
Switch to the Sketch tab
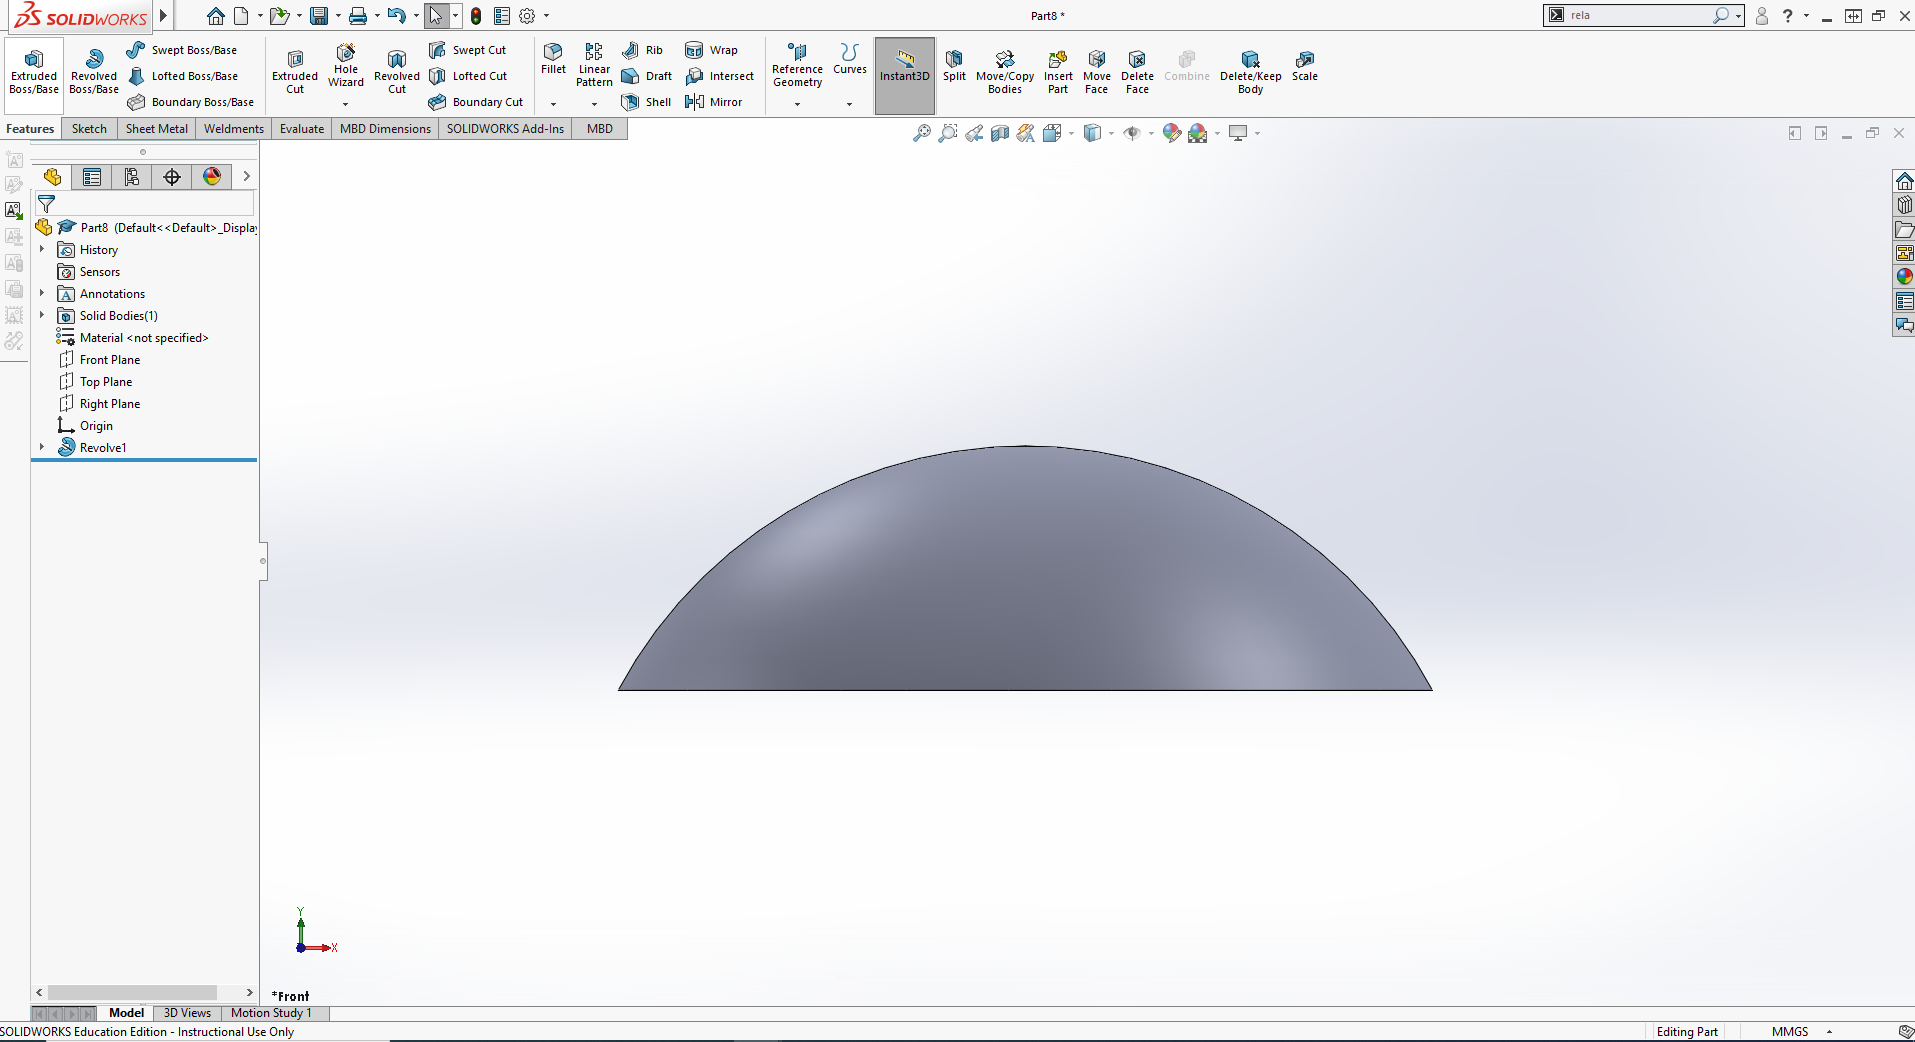89,129
